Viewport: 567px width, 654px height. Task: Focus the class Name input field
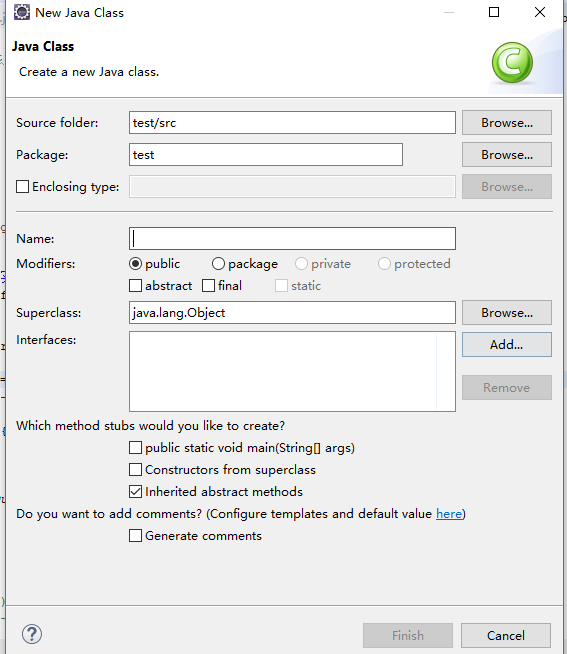coord(292,239)
